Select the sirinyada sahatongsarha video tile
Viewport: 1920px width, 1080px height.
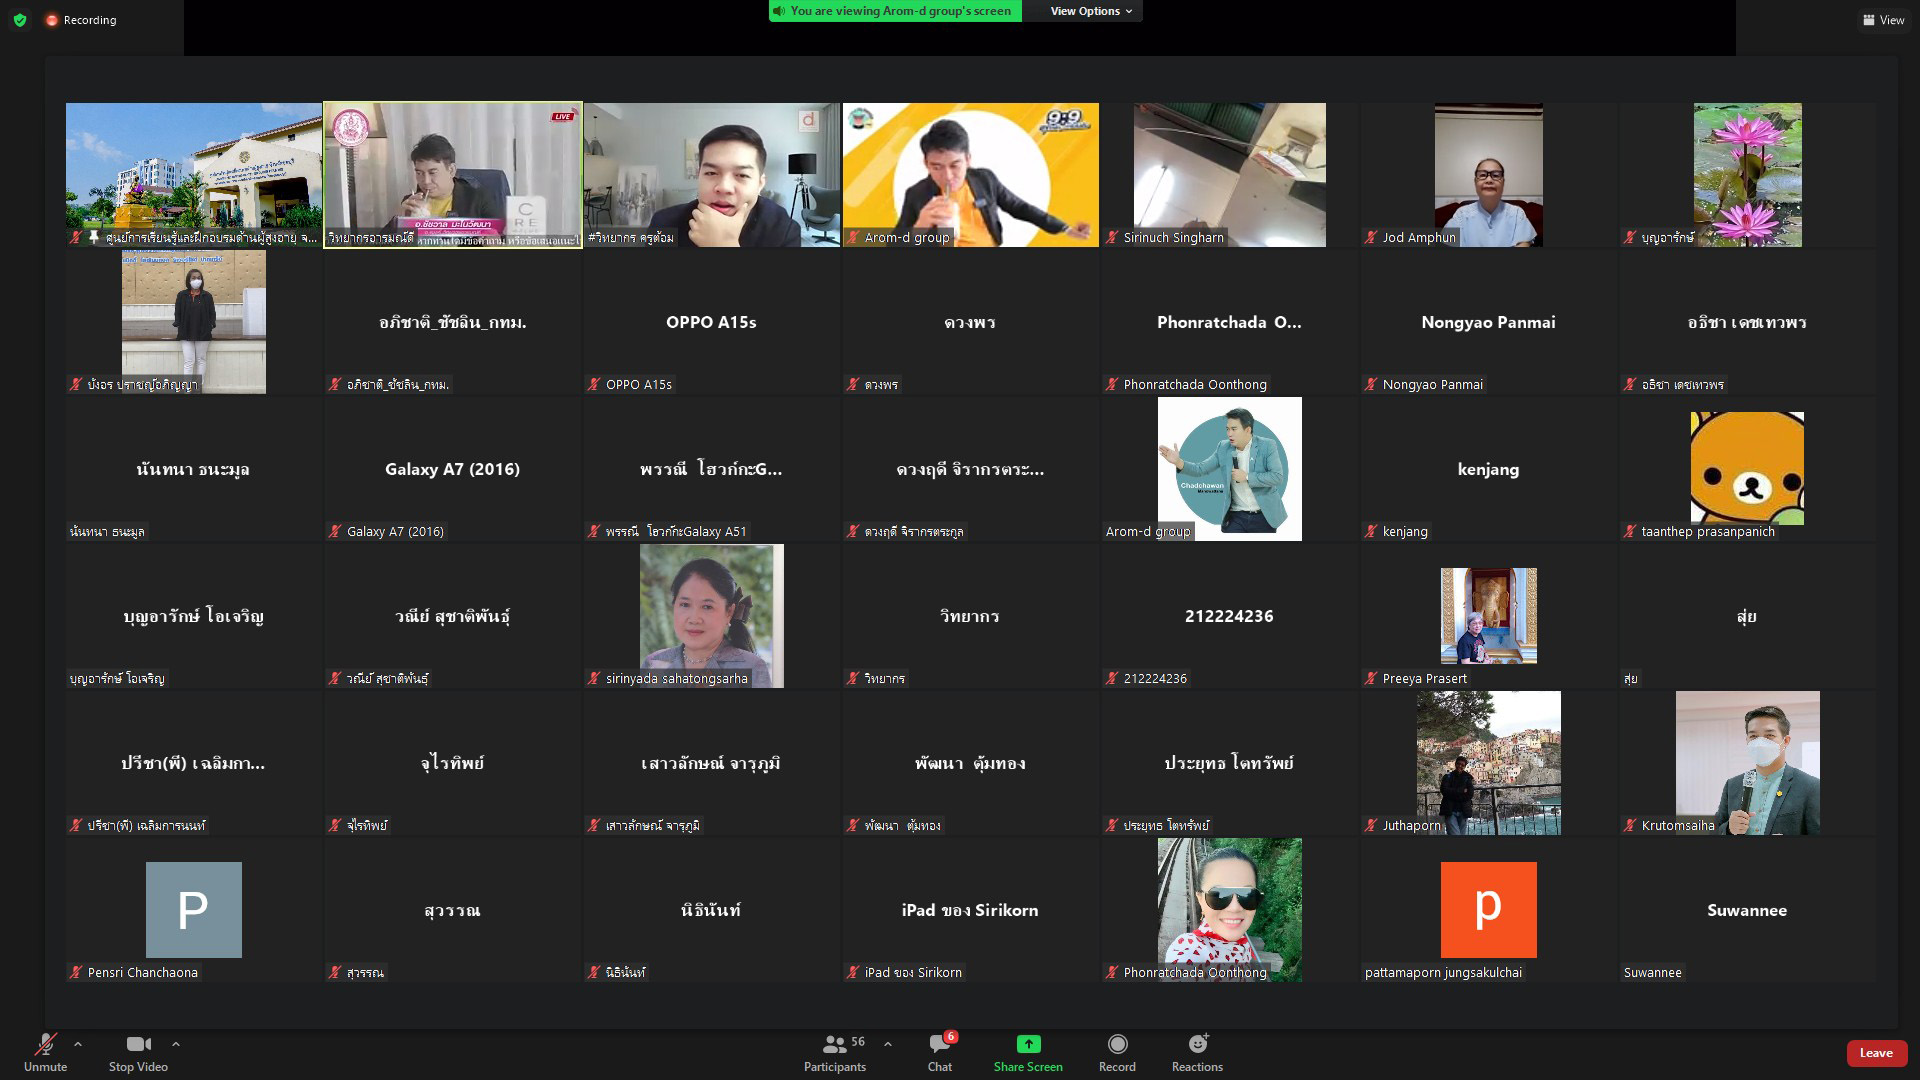coord(711,616)
